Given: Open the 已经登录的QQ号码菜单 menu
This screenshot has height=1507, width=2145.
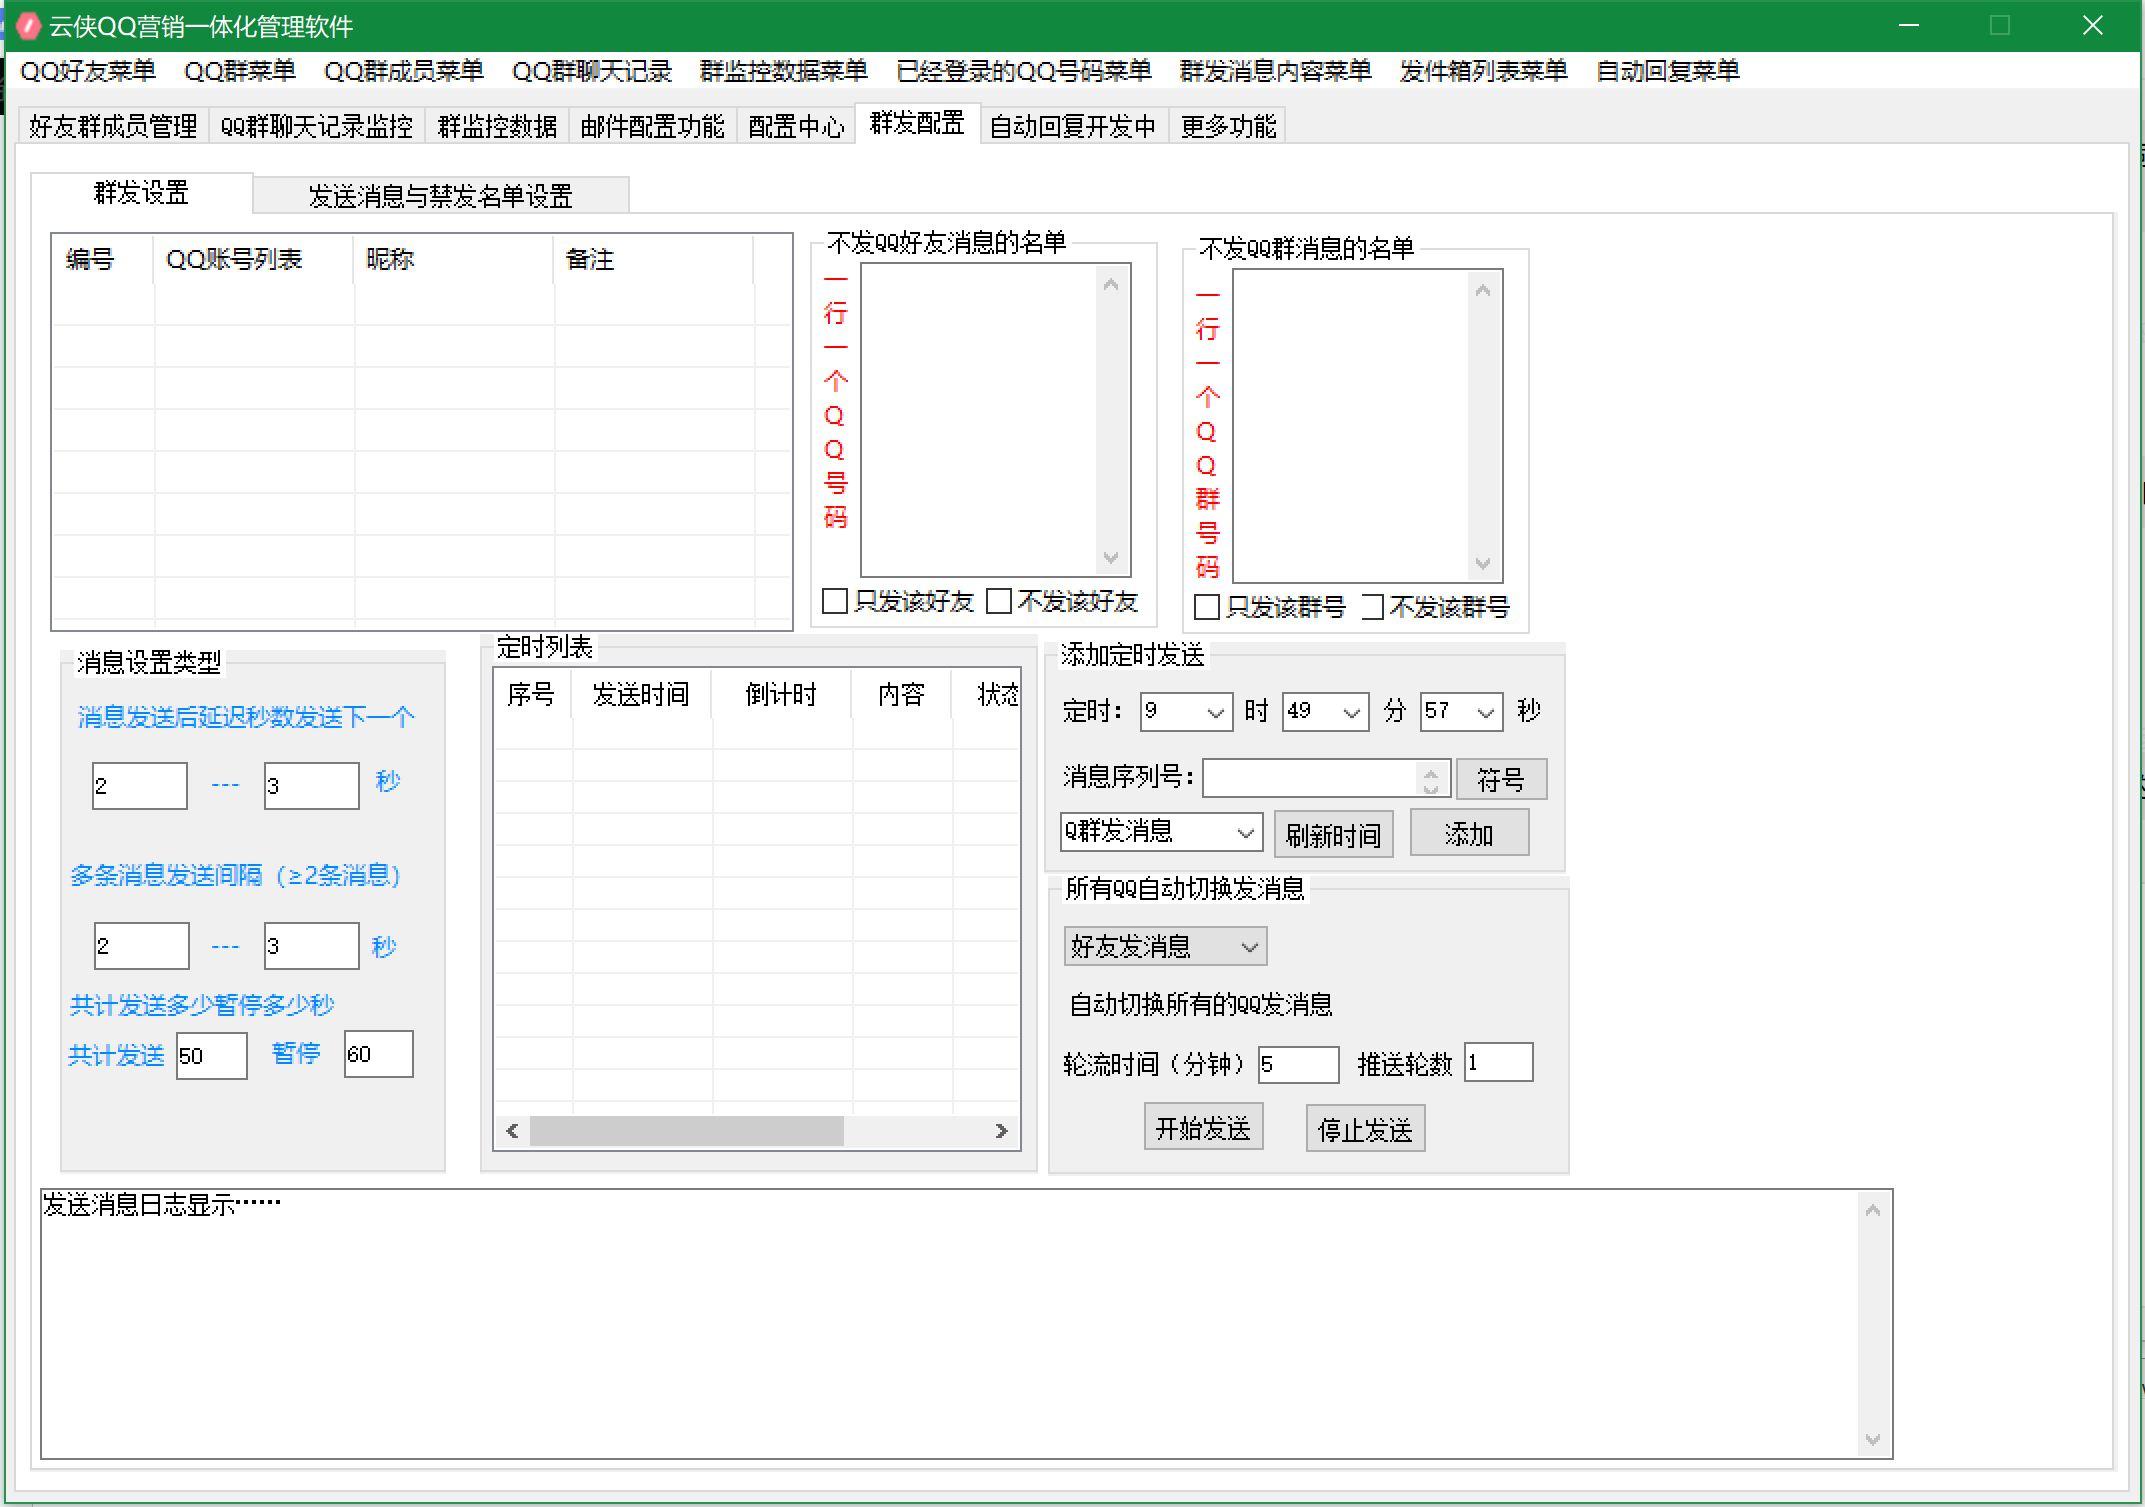Looking at the screenshot, I should [1024, 71].
